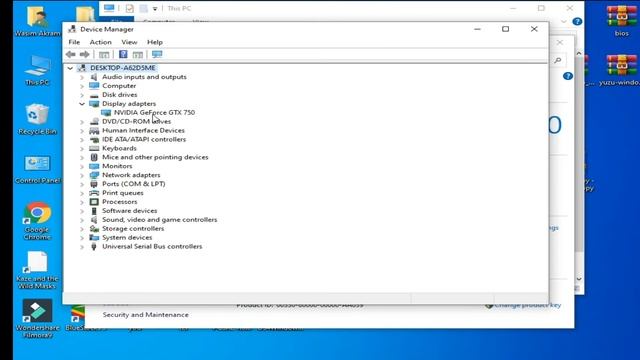Click the blue Help toolbar icon
This screenshot has width=640, height=360.
click(x=123, y=54)
